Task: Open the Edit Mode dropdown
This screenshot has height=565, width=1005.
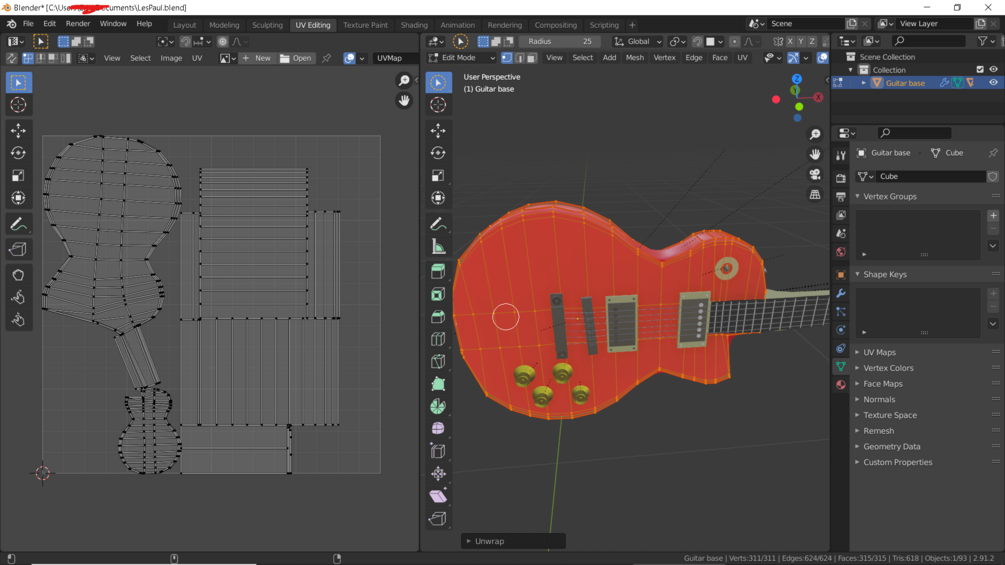Action: pos(462,58)
